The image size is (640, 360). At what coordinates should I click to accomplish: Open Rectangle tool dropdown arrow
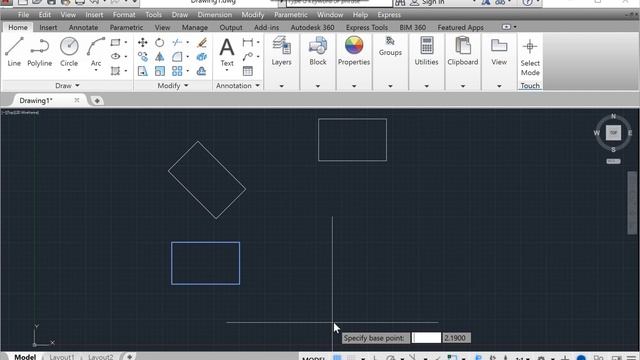point(126,42)
